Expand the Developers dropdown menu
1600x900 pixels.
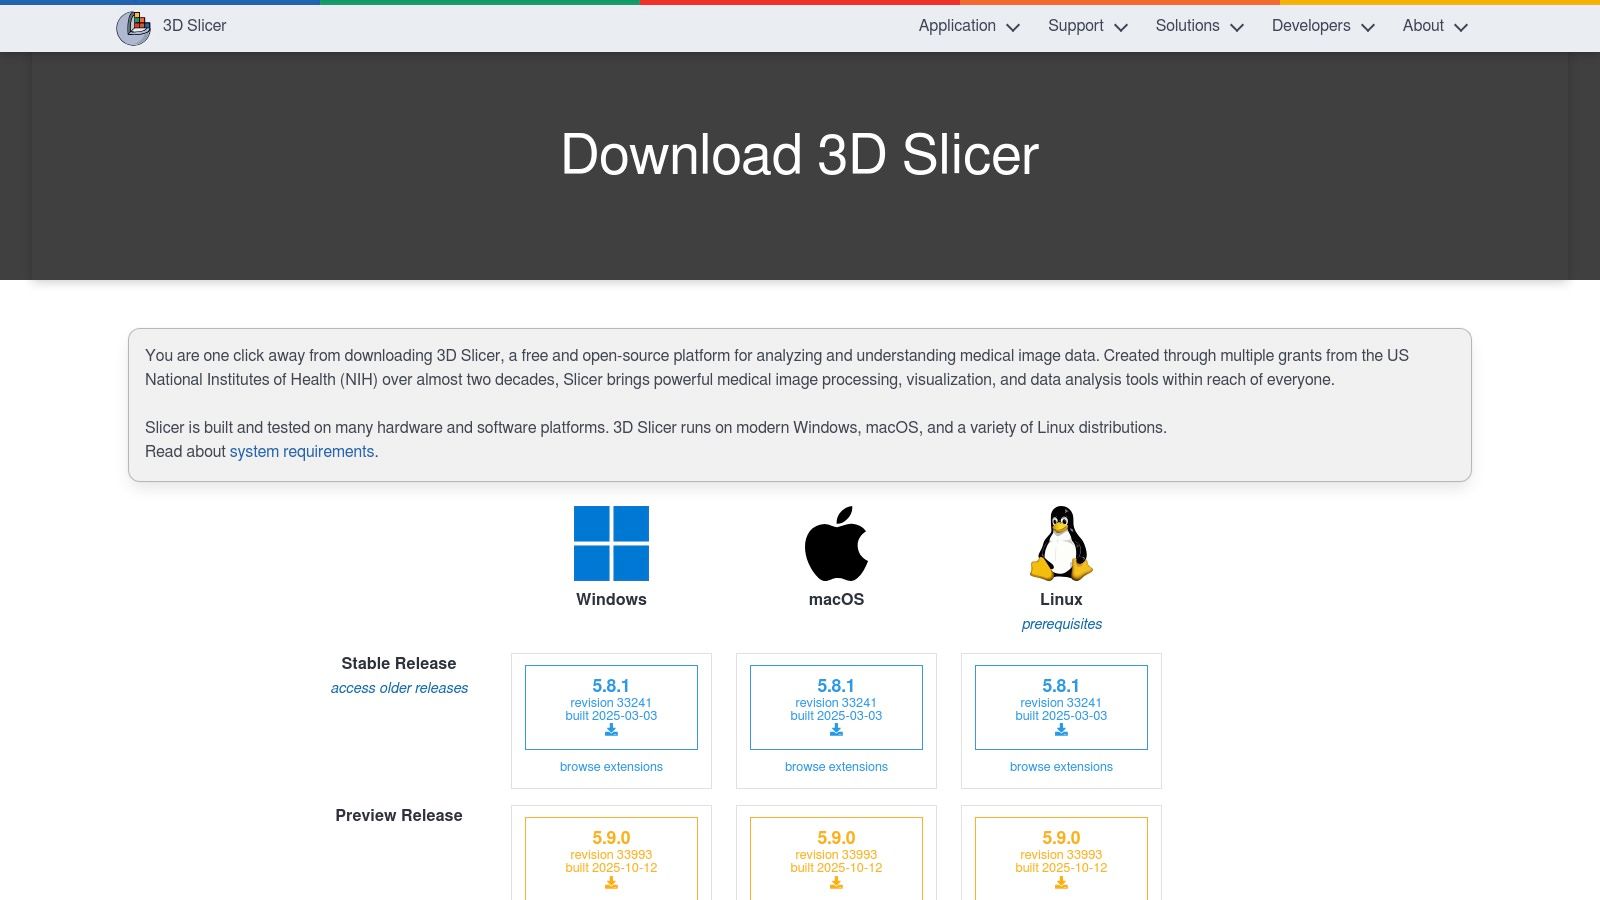(x=1322, y=27)
